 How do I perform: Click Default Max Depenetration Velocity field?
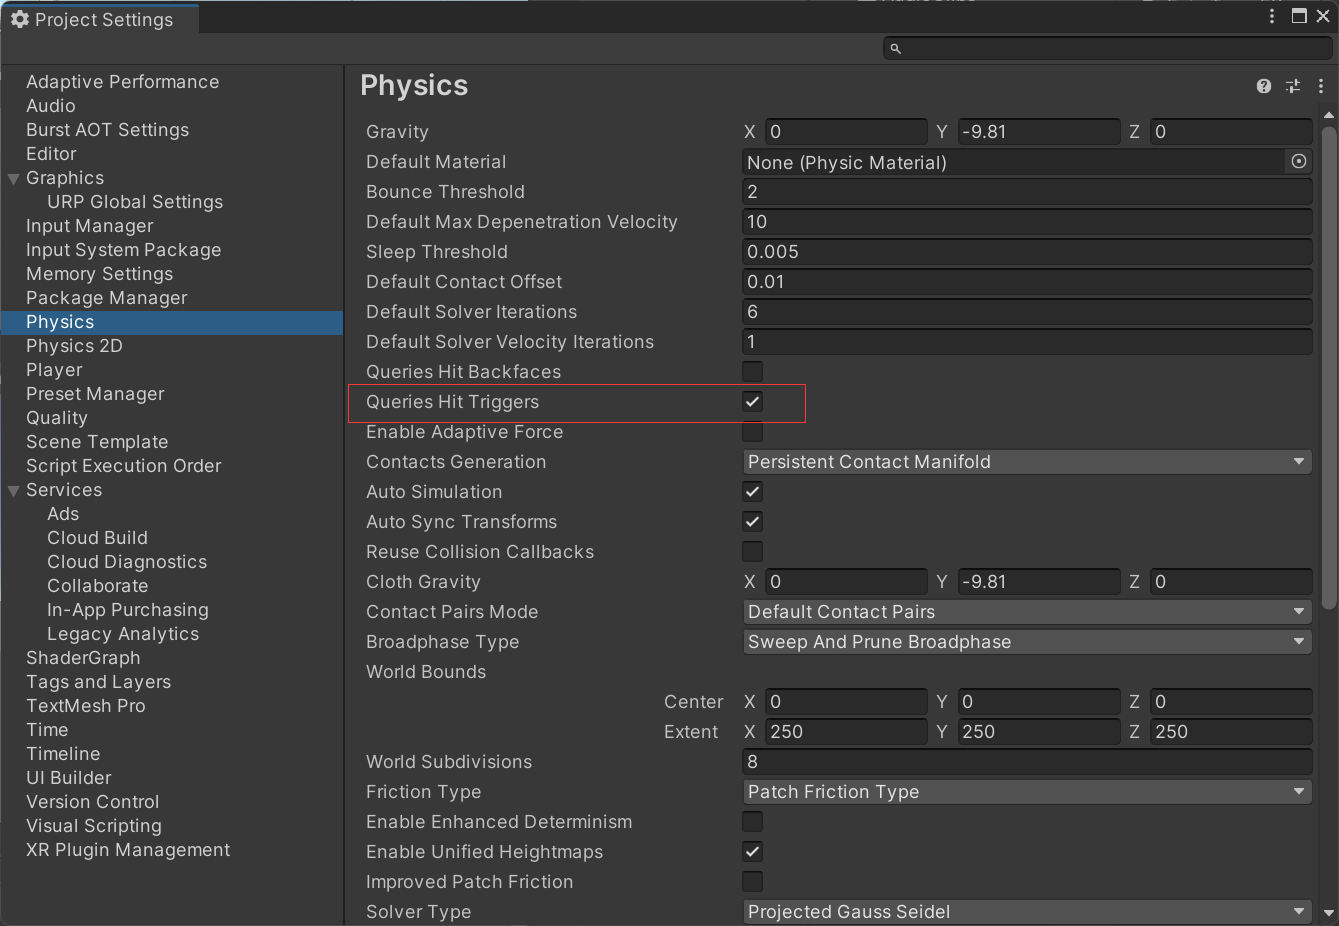[1027, 221]
